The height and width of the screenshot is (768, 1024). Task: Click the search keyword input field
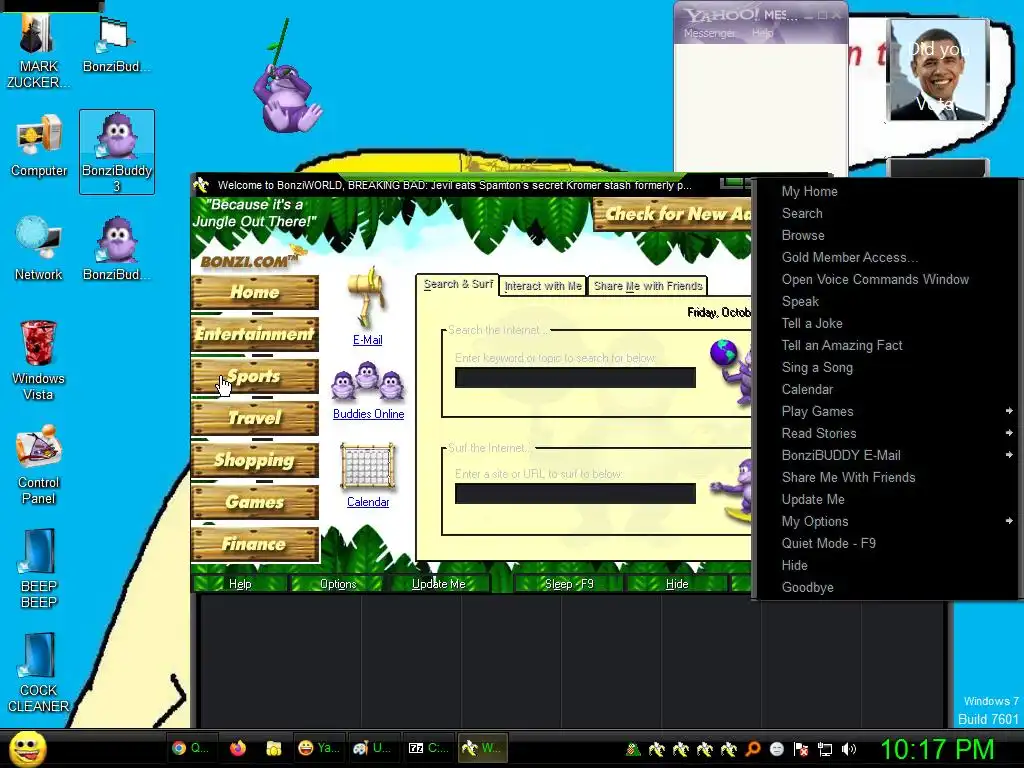tap(575, 377)
